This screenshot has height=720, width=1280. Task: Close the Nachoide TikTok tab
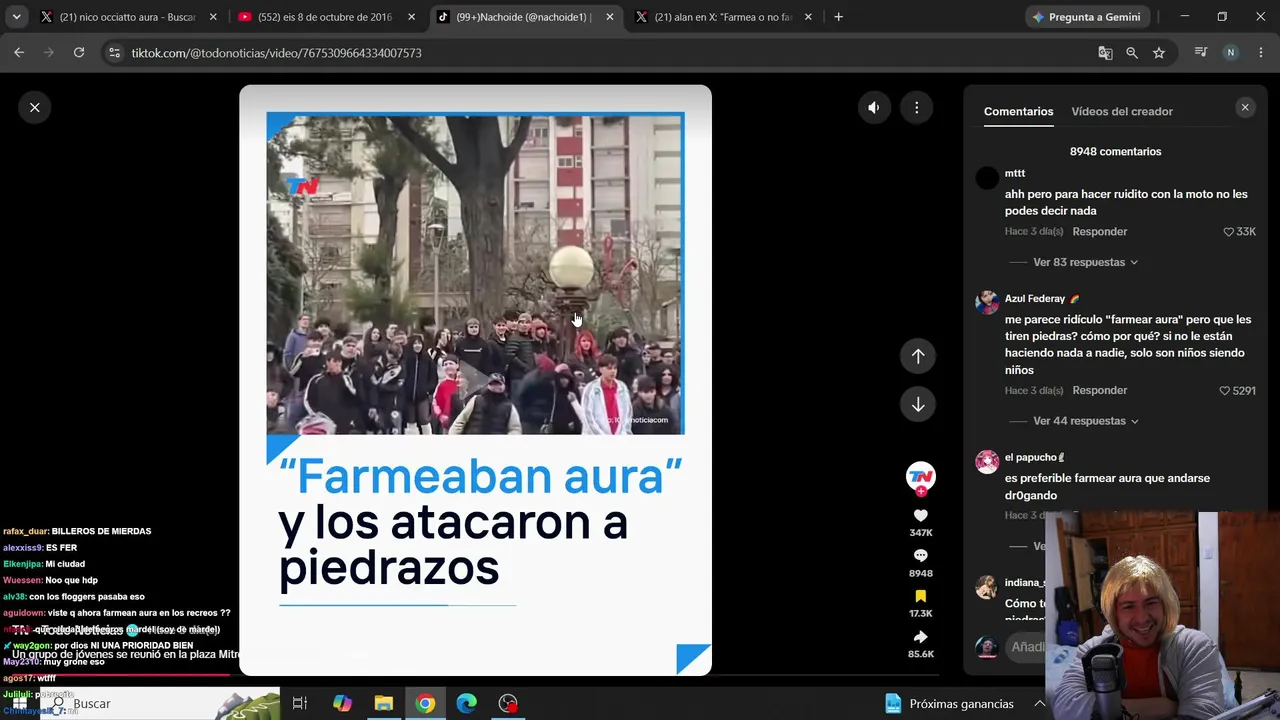(609, 17)
